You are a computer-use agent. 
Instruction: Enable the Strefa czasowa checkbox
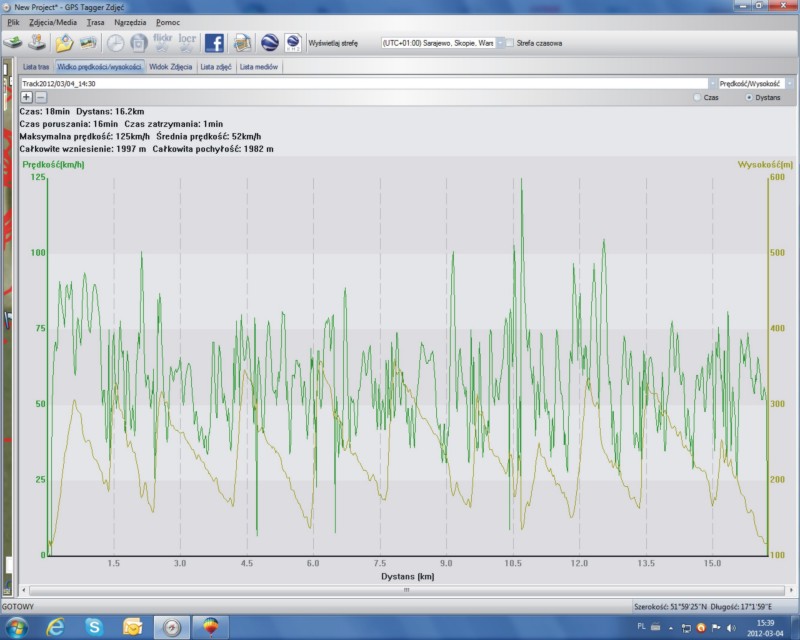tap(510, 43)
